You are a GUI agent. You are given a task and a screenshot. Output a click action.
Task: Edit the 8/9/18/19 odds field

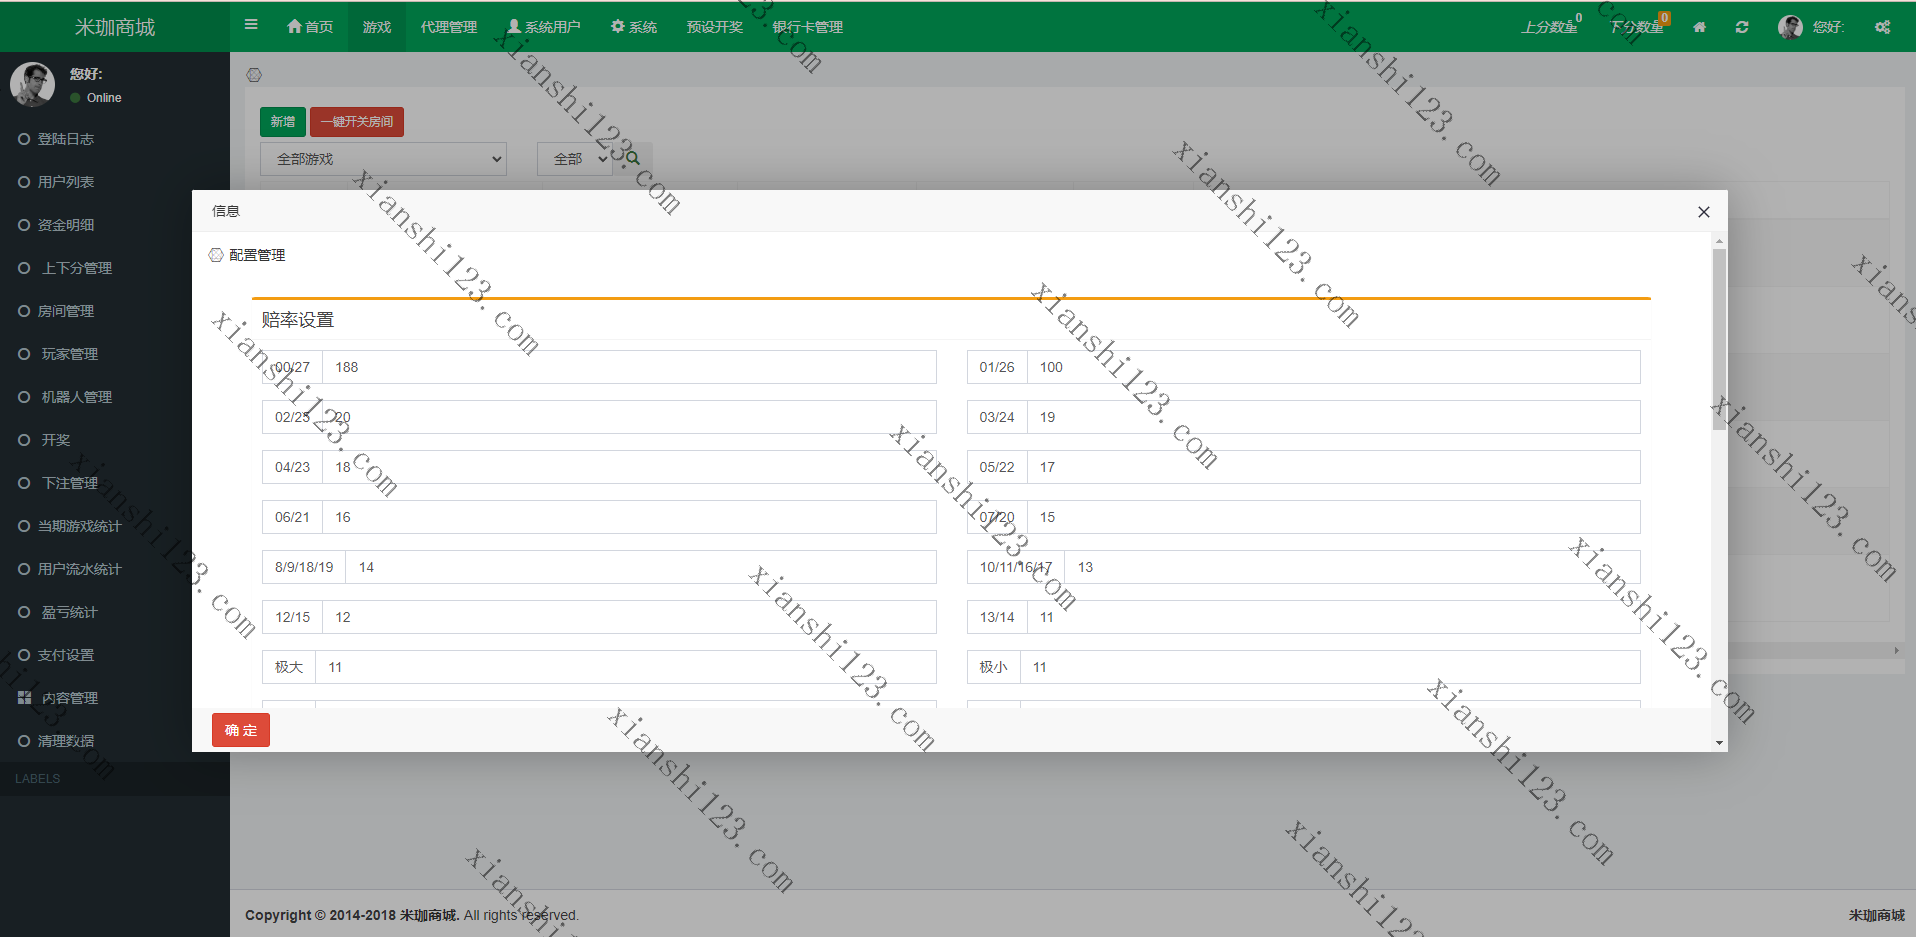tap(641, 567)
